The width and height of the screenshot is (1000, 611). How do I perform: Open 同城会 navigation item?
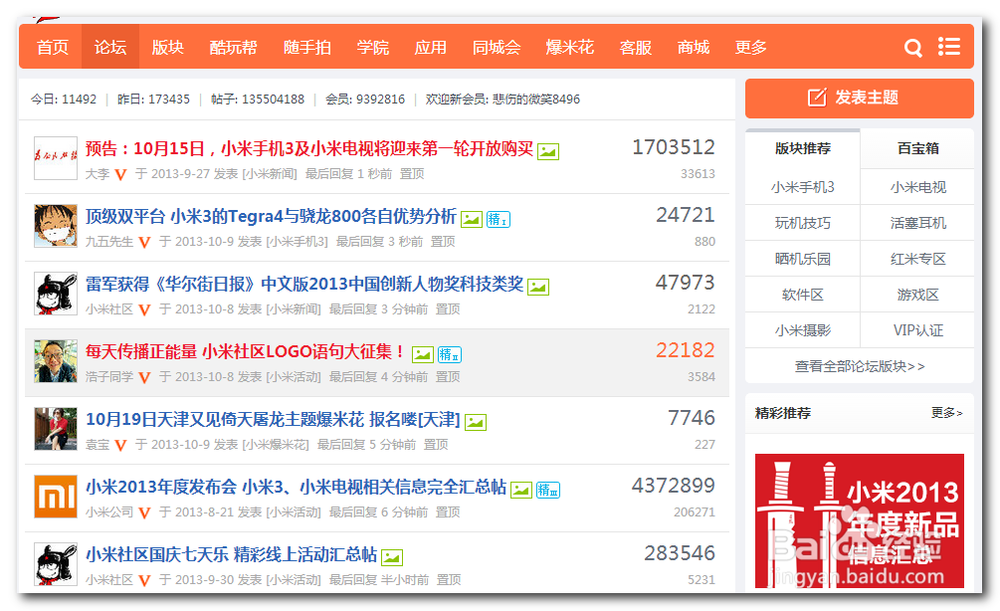coord(496,47)
